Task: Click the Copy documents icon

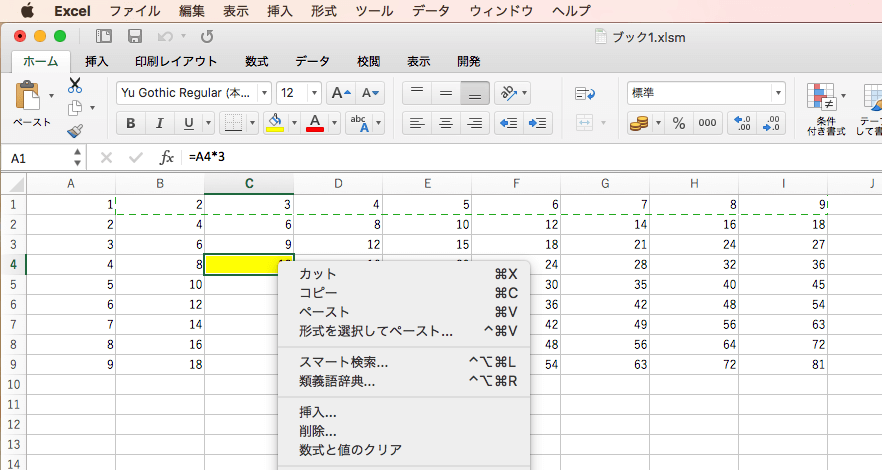Action: point(75,108)
